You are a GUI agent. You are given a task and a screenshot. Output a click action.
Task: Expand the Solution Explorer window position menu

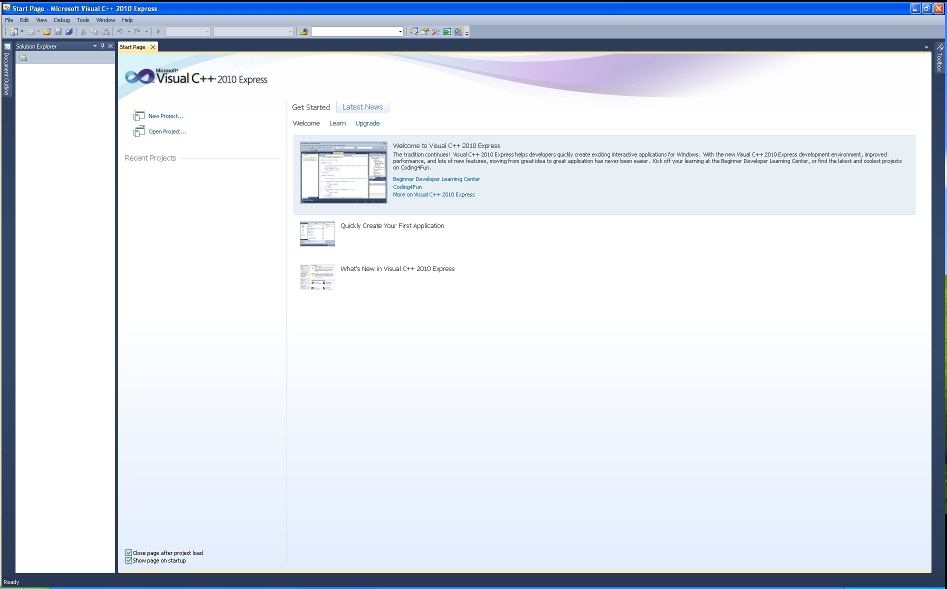[x=94, y=46]
